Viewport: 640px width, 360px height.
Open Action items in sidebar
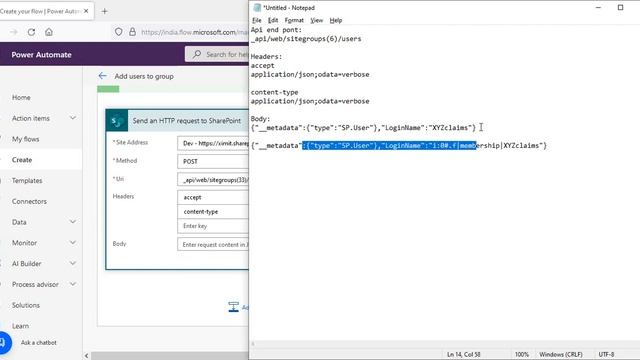coord(31,118)
